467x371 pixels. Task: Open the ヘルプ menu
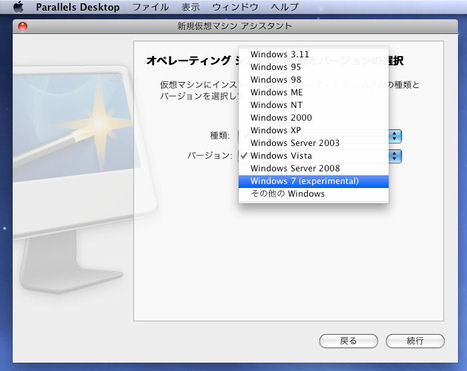(284, 7)
